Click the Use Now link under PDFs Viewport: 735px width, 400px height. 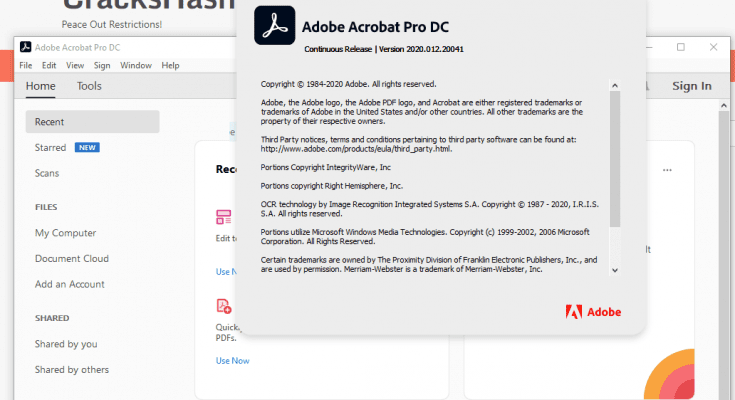click(x=232, y=361)
